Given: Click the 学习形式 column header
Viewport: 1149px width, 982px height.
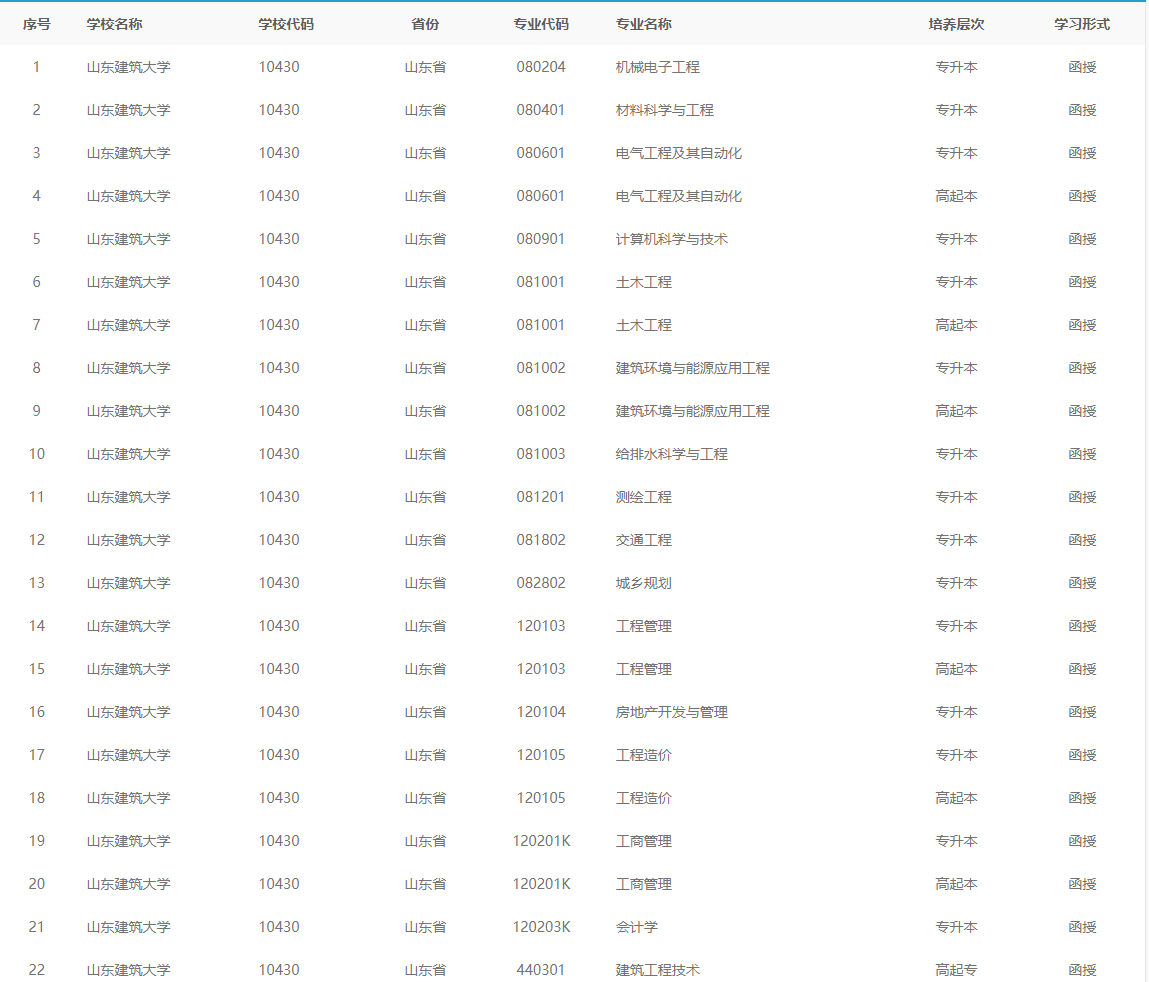Looking at the screenshot, I should 1082,24.
